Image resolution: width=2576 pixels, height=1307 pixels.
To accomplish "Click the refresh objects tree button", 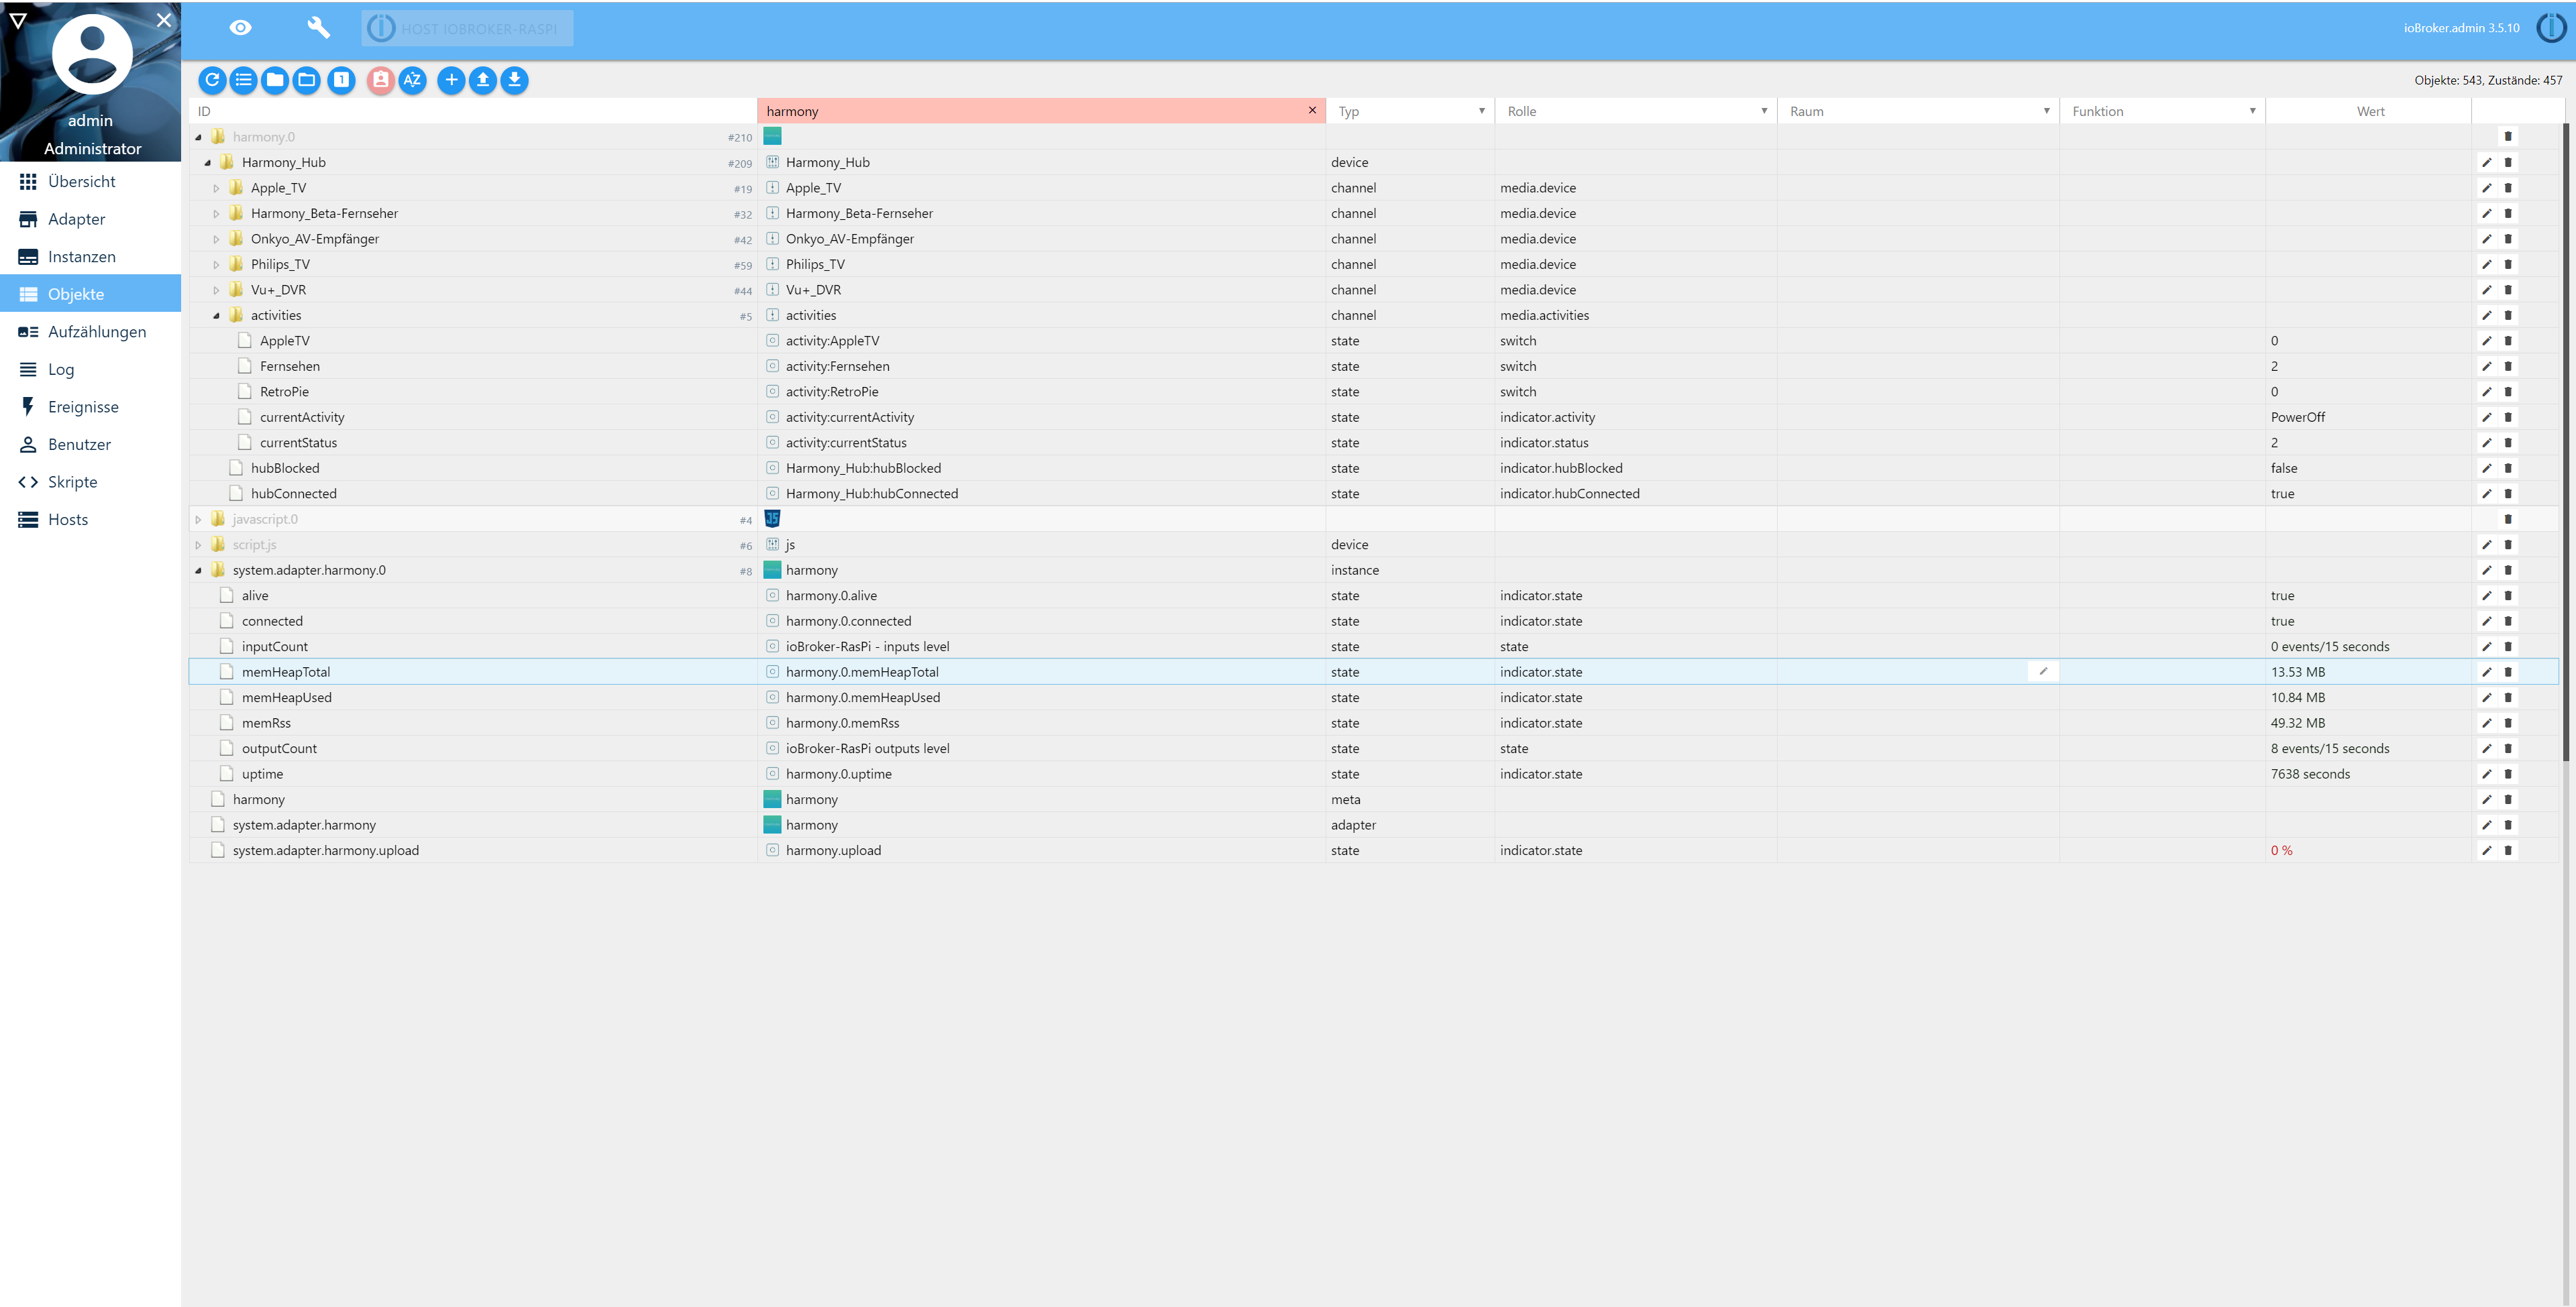I will tap(212, 80).
